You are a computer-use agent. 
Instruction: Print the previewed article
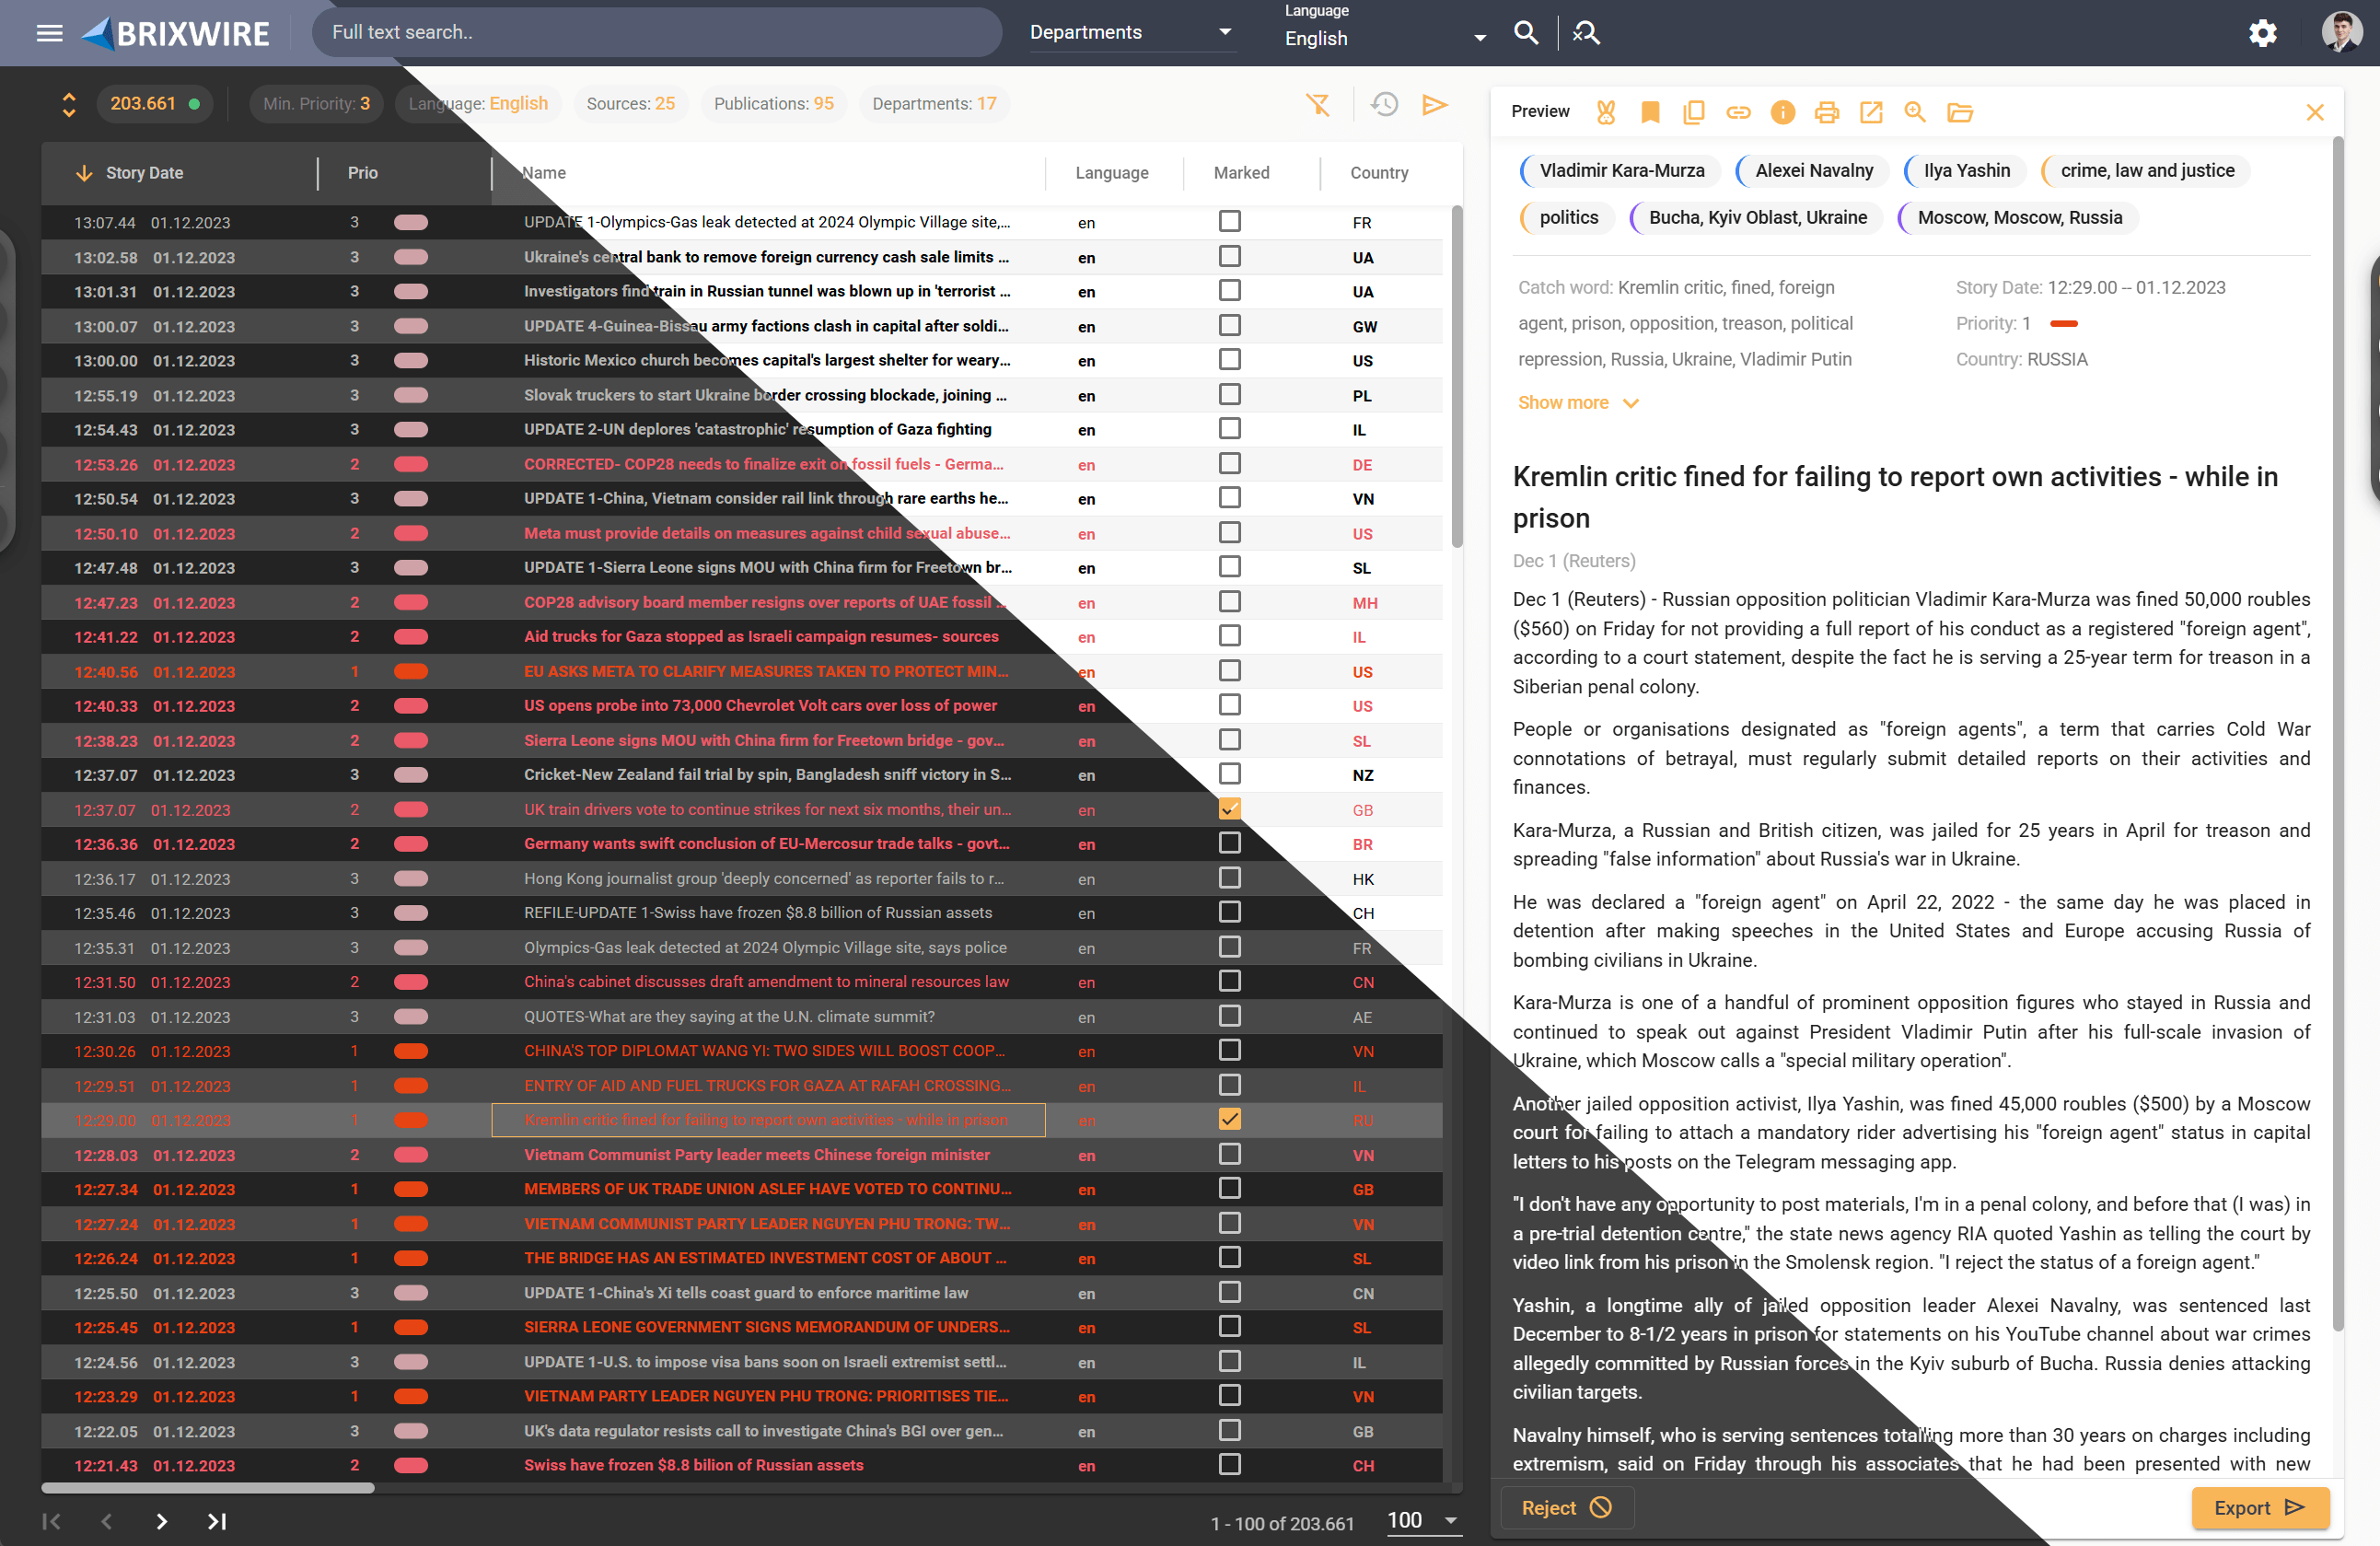(x=1826, y=112)
